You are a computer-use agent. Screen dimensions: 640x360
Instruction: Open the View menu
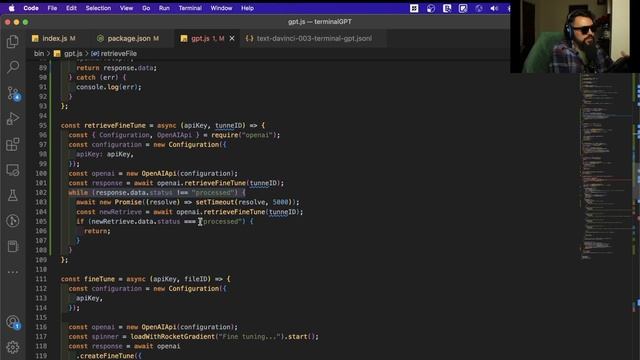(x=126, y=8)
